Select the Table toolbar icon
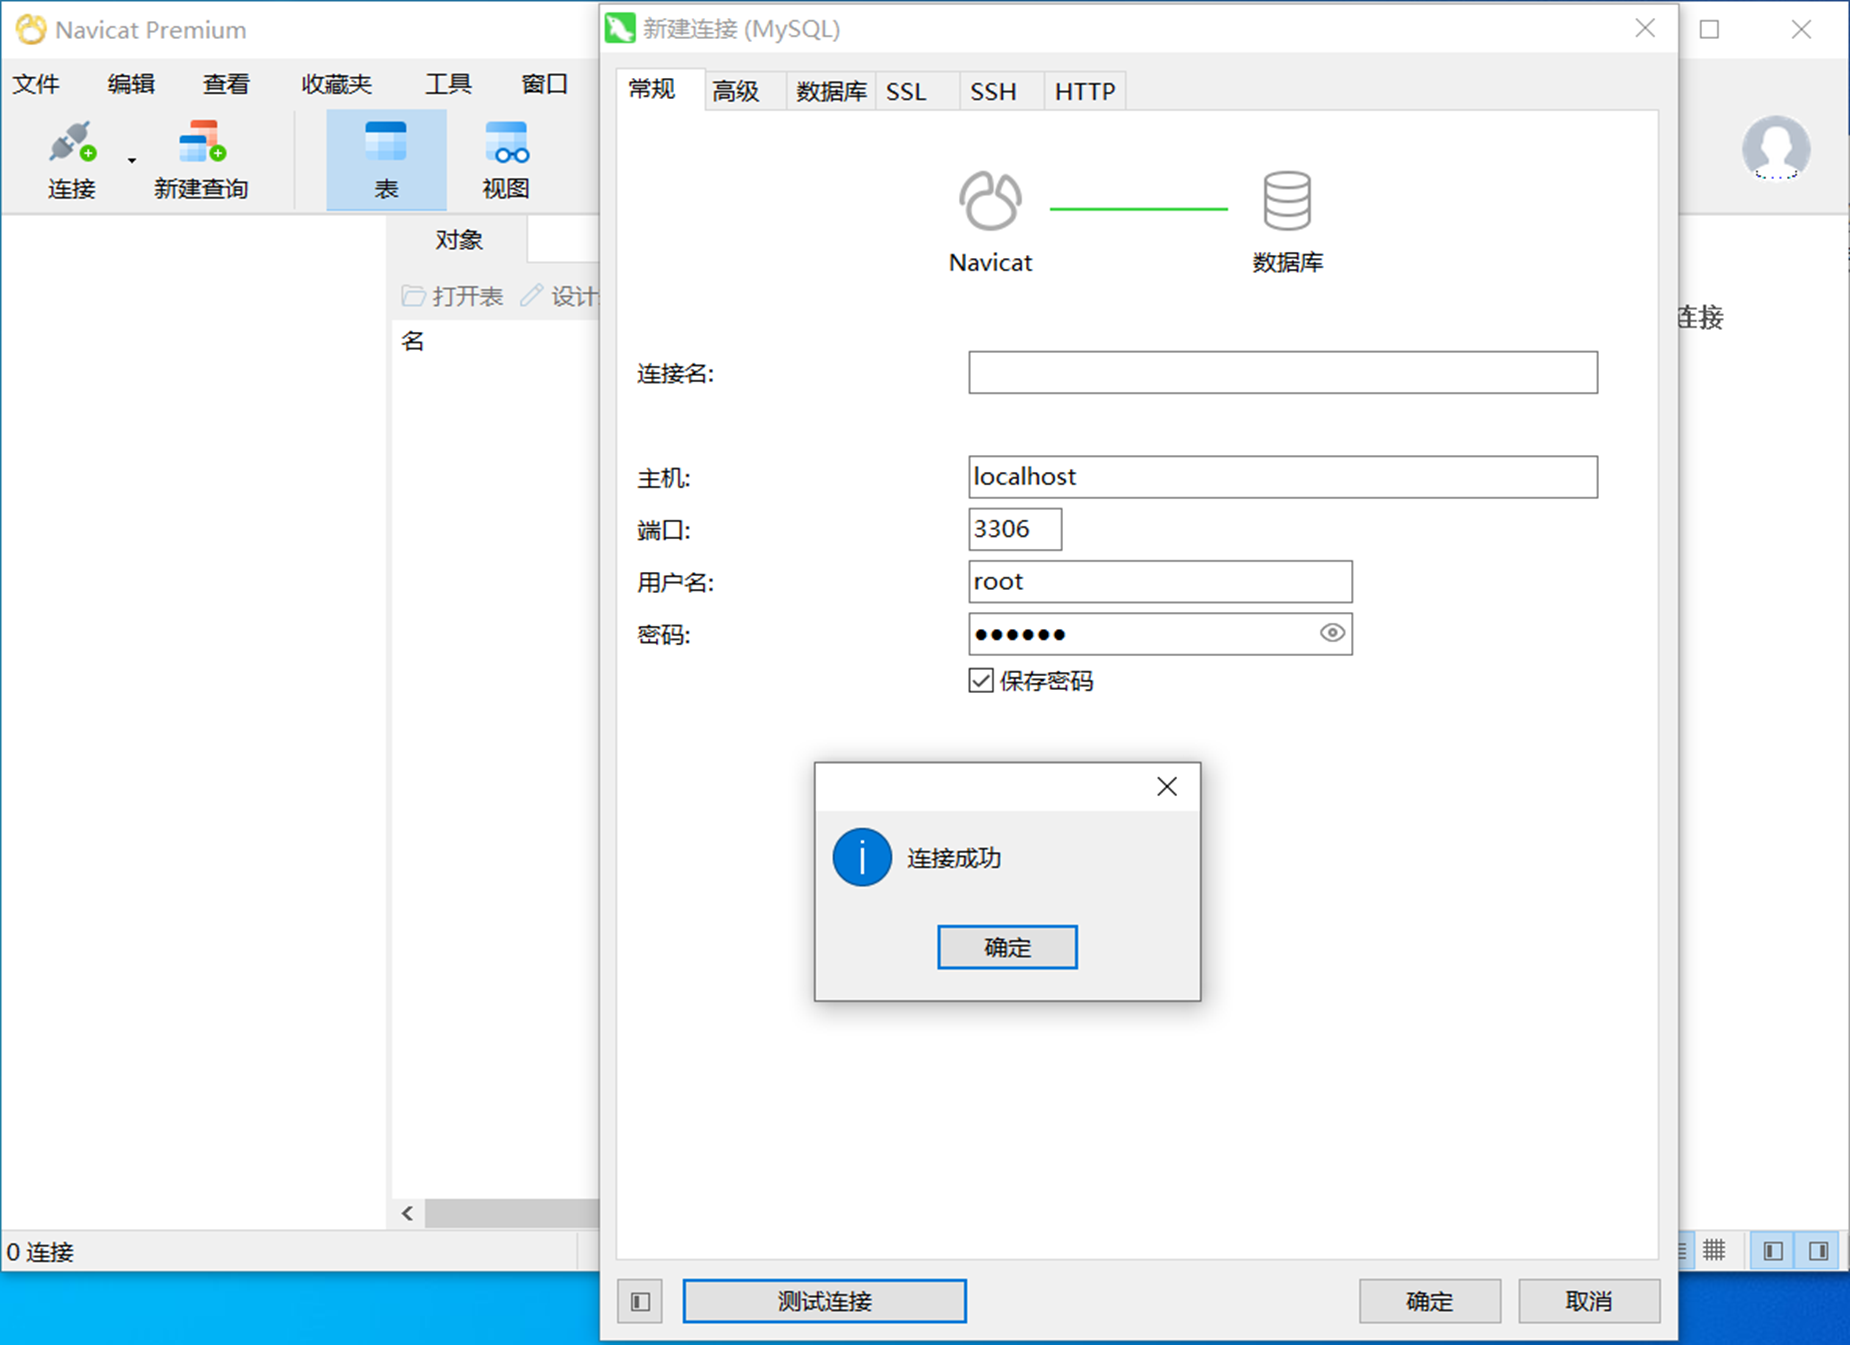Viewport: 1850px width, 1345px height. click(x=386, y=160)
